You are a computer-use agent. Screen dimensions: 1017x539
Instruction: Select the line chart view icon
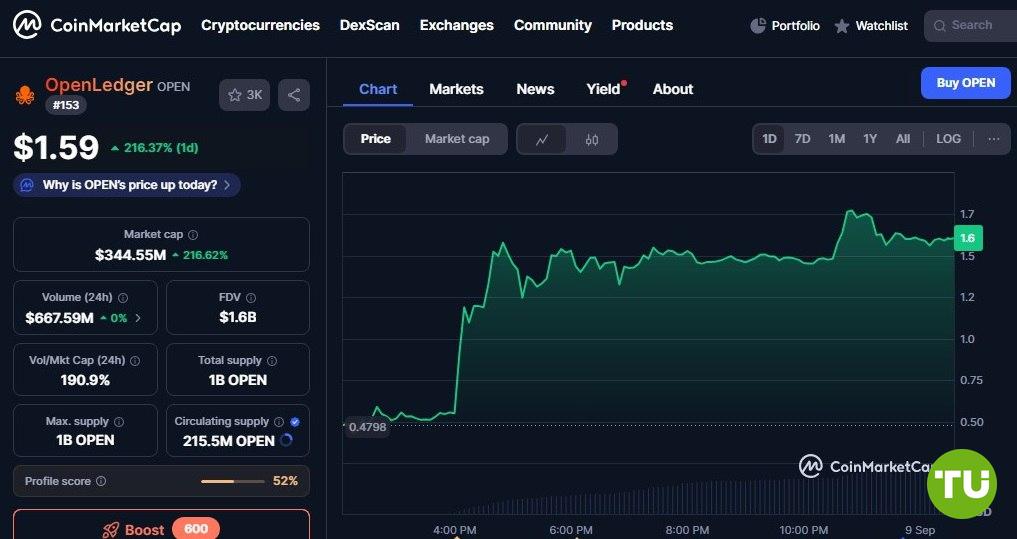(x=542, y=139)
